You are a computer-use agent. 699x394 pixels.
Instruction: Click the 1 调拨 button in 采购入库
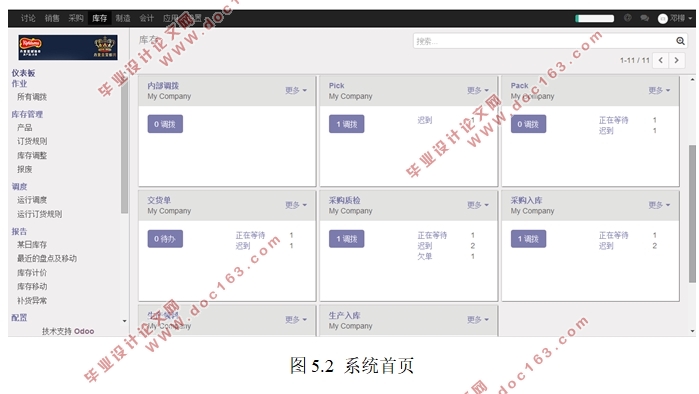click(x=528, y=239)
